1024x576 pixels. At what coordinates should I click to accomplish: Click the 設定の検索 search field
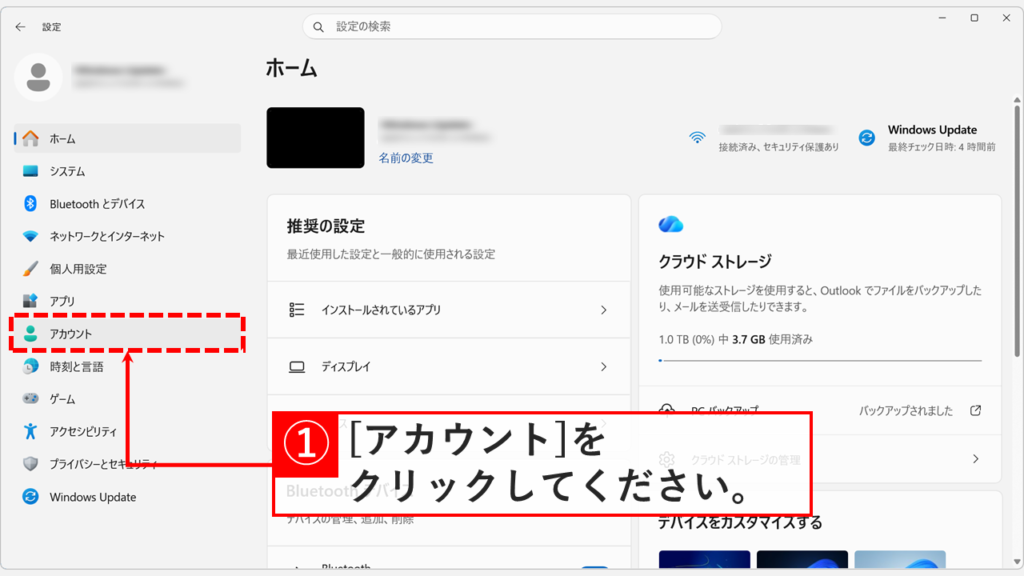click(510, 26)
